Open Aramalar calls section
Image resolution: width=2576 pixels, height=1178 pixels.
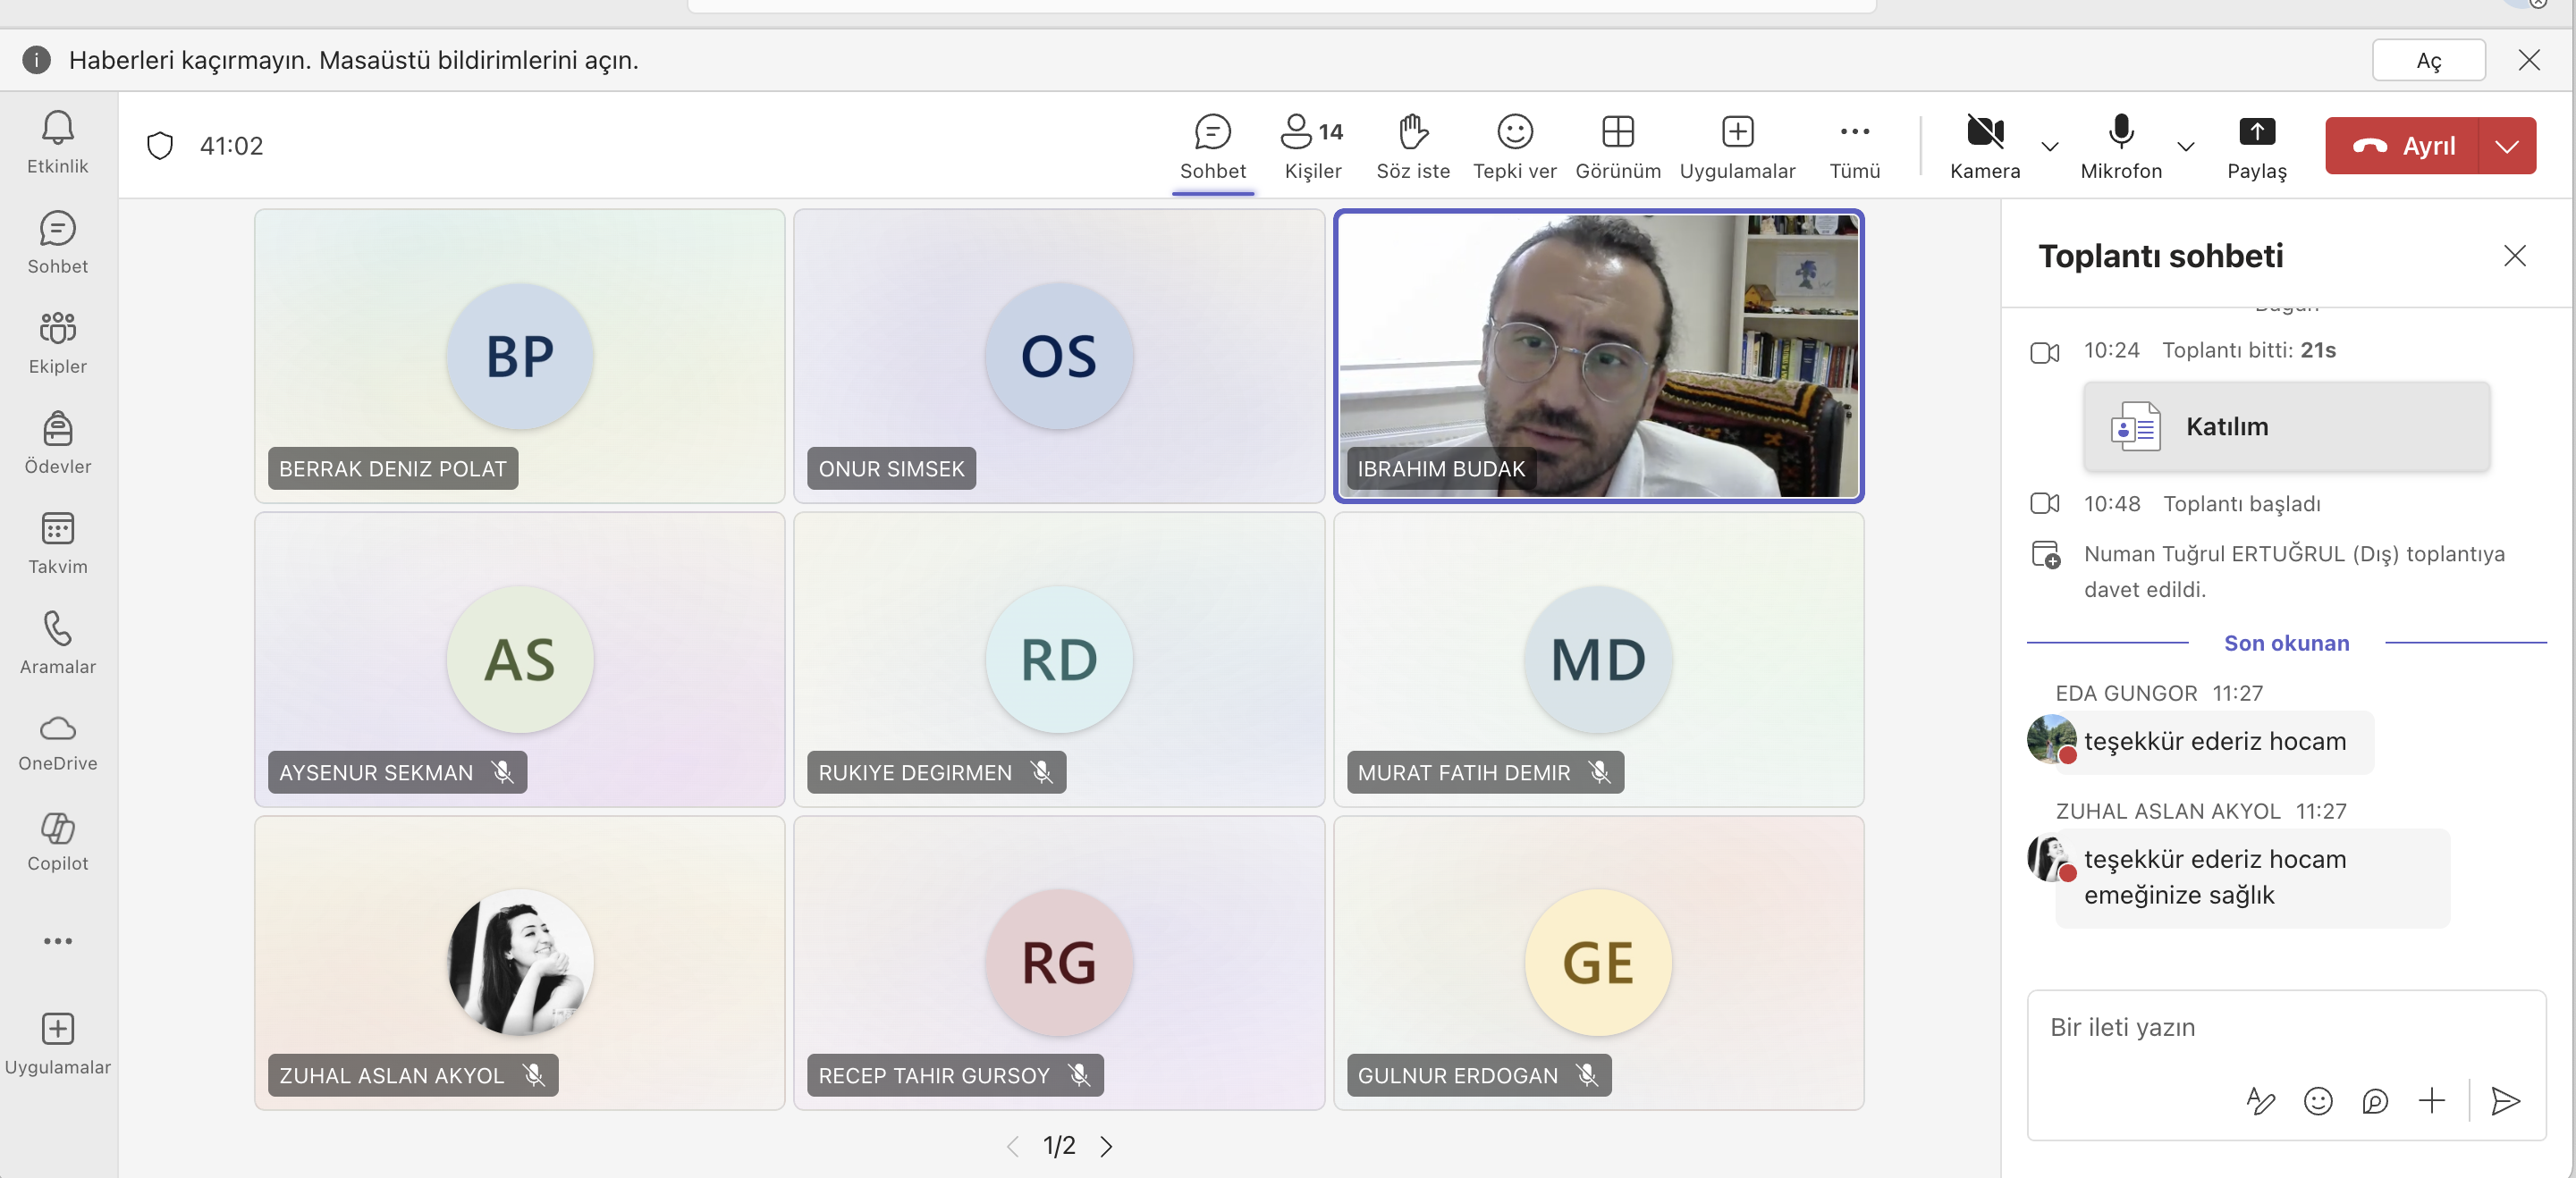(57, 643)
